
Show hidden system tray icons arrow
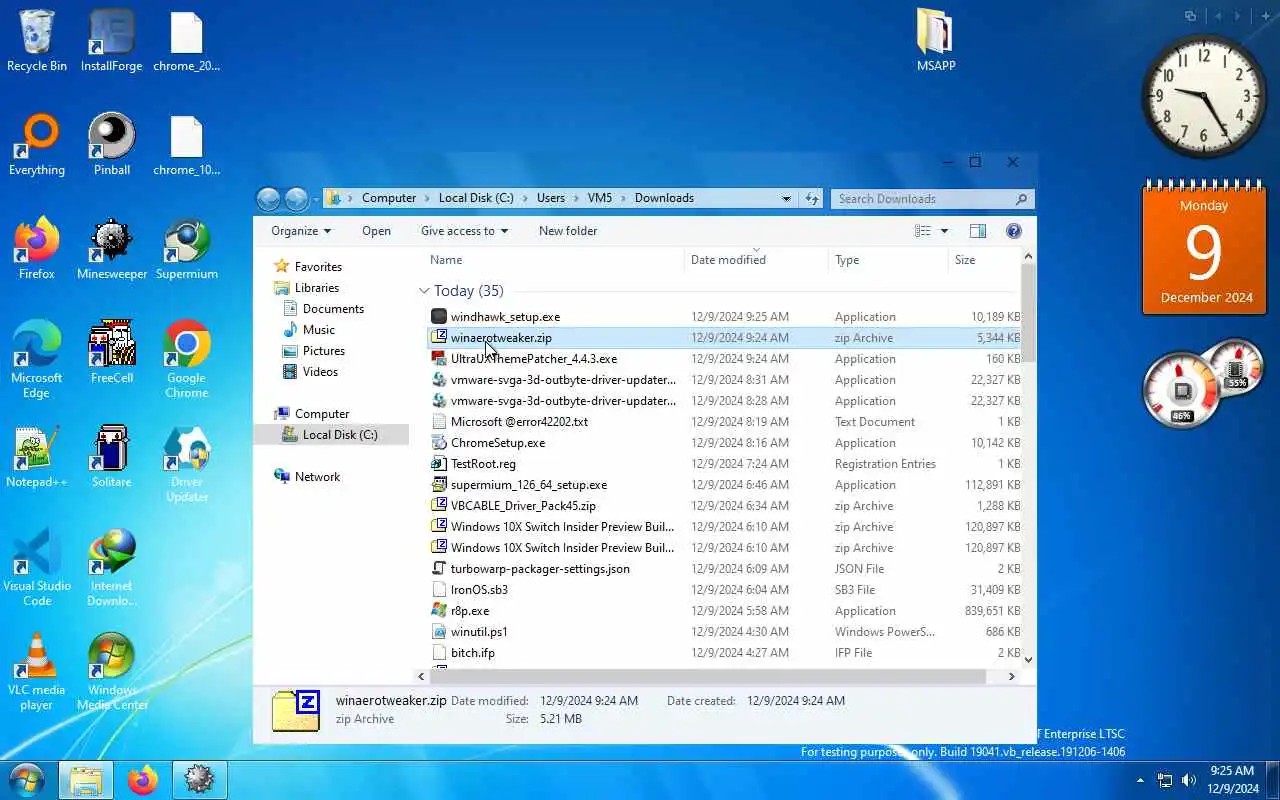(x=1140, y=780)
